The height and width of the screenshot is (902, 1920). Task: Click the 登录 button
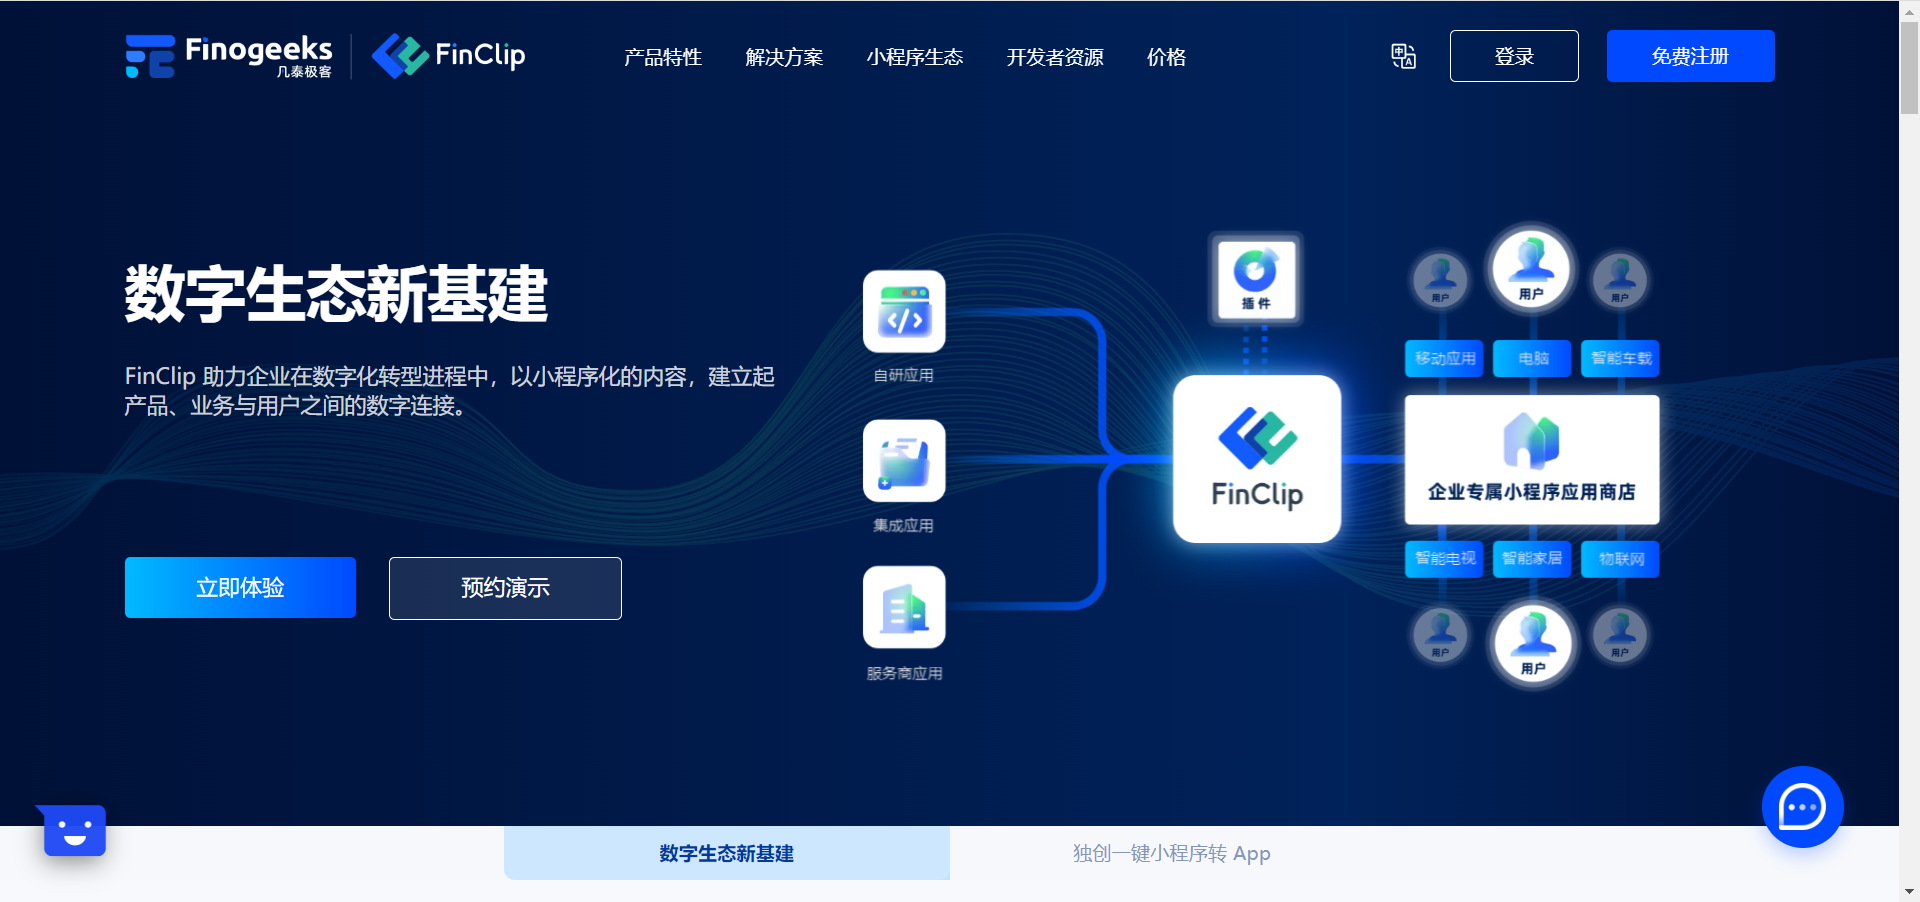[1514, 56]
